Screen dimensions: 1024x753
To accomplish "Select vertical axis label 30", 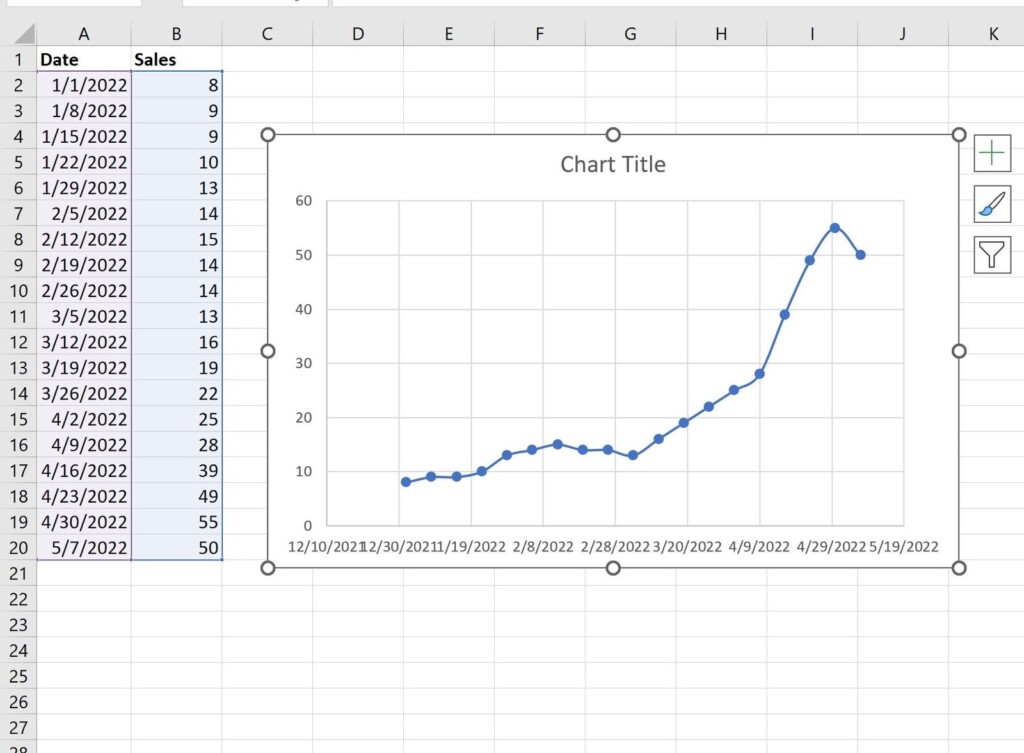I will coord(304,363).
